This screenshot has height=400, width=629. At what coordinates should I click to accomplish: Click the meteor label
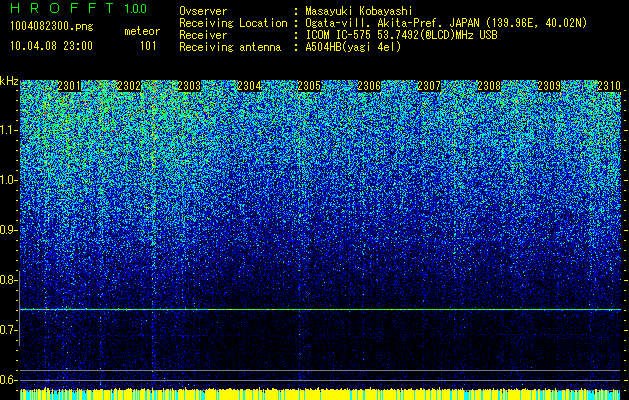point(142,31)
